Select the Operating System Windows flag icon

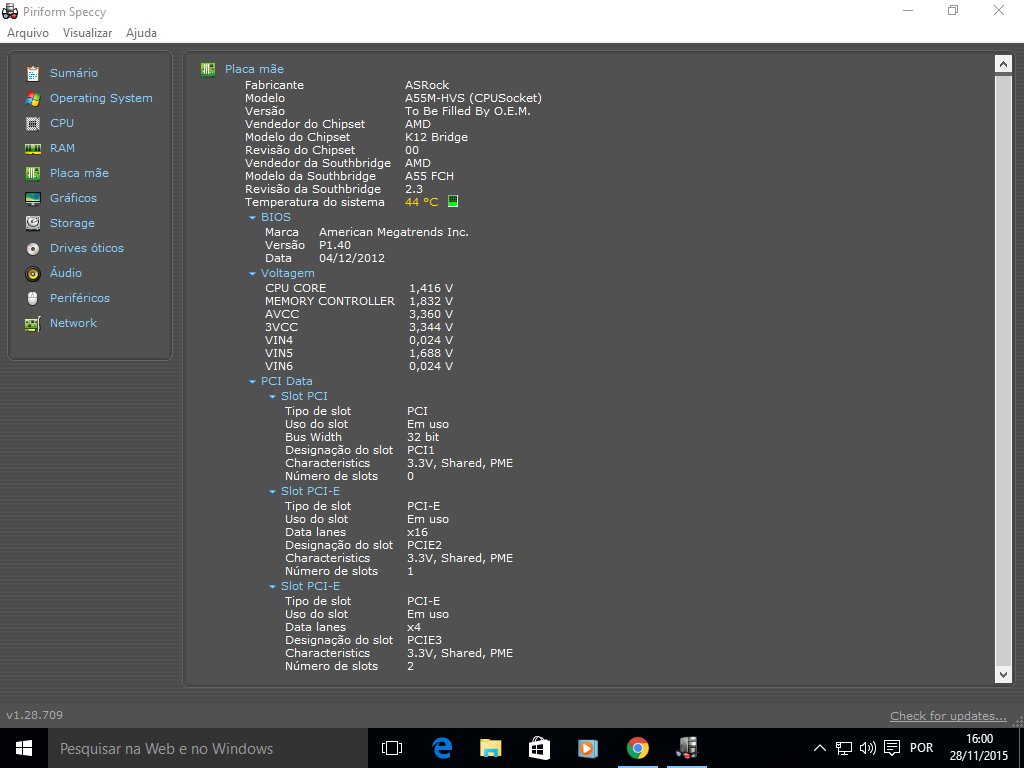pyautogui.click(x=33, y=98)
